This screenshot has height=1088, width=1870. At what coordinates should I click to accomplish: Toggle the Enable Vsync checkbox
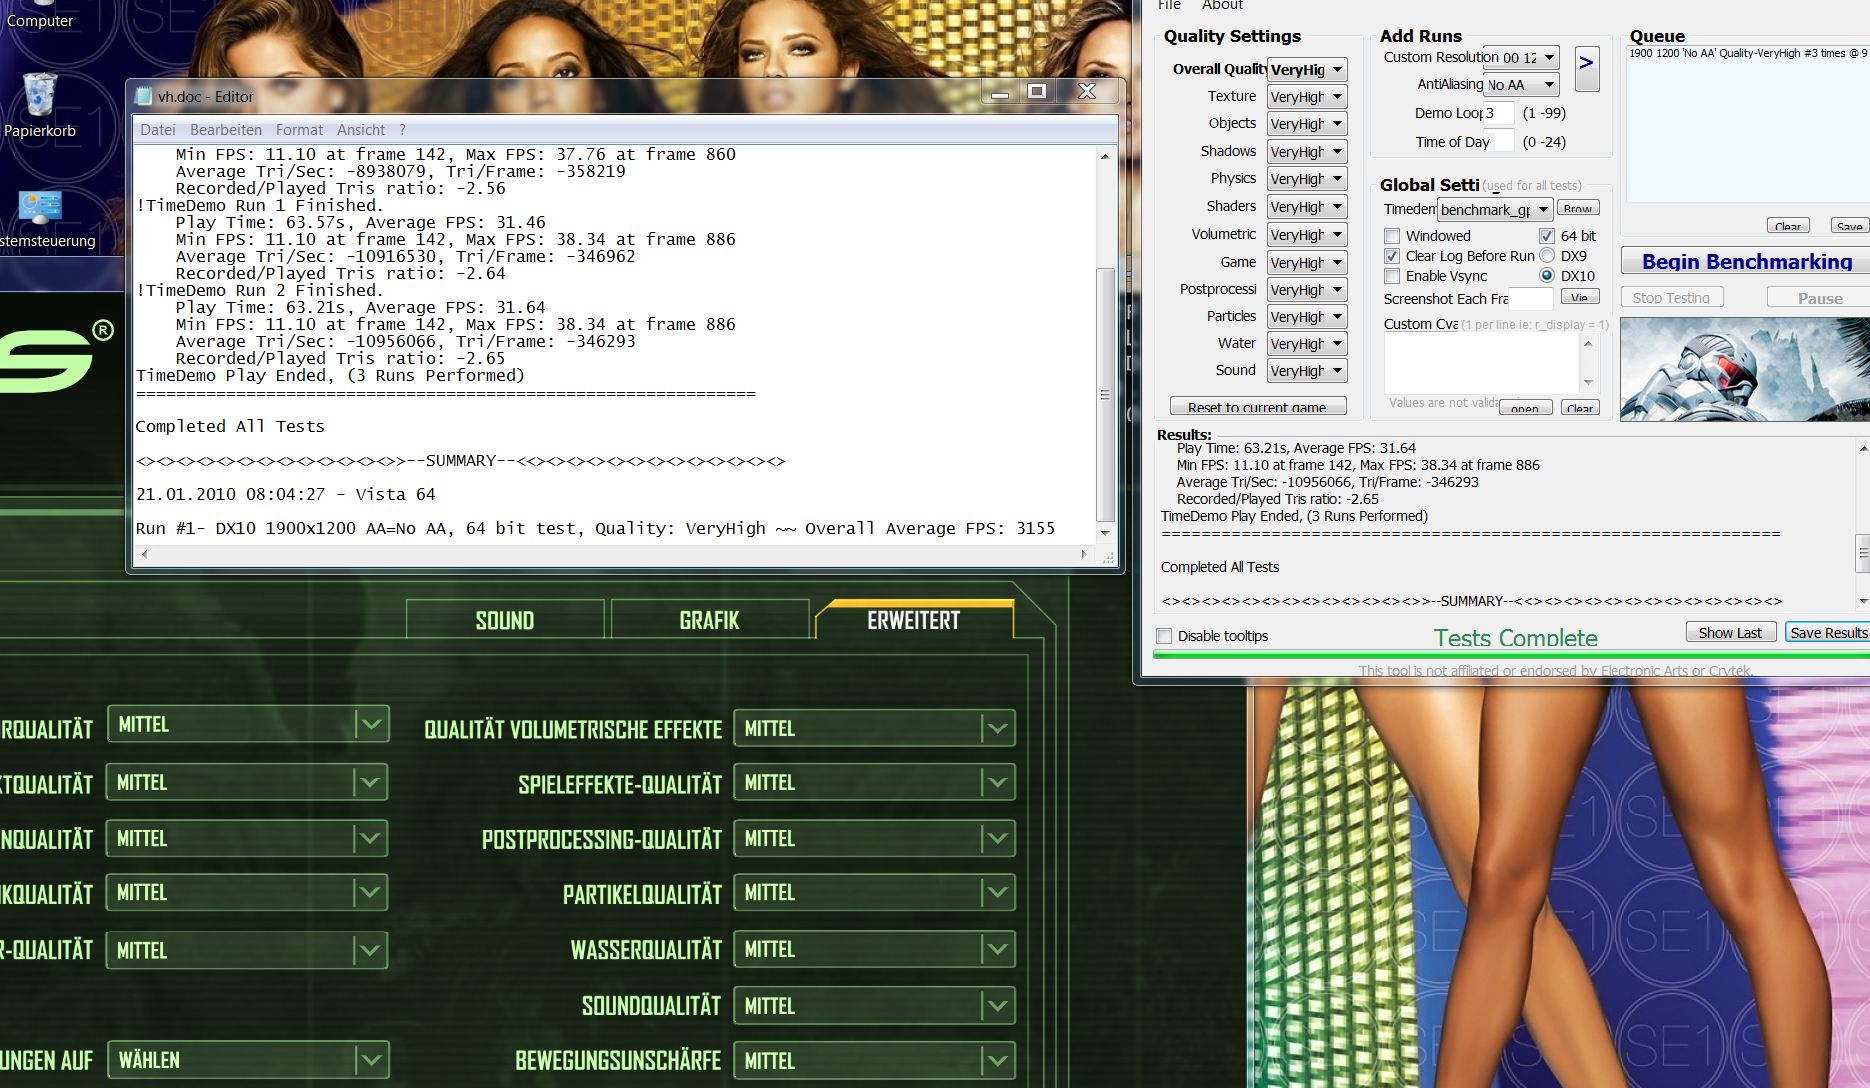point(1392,276)
